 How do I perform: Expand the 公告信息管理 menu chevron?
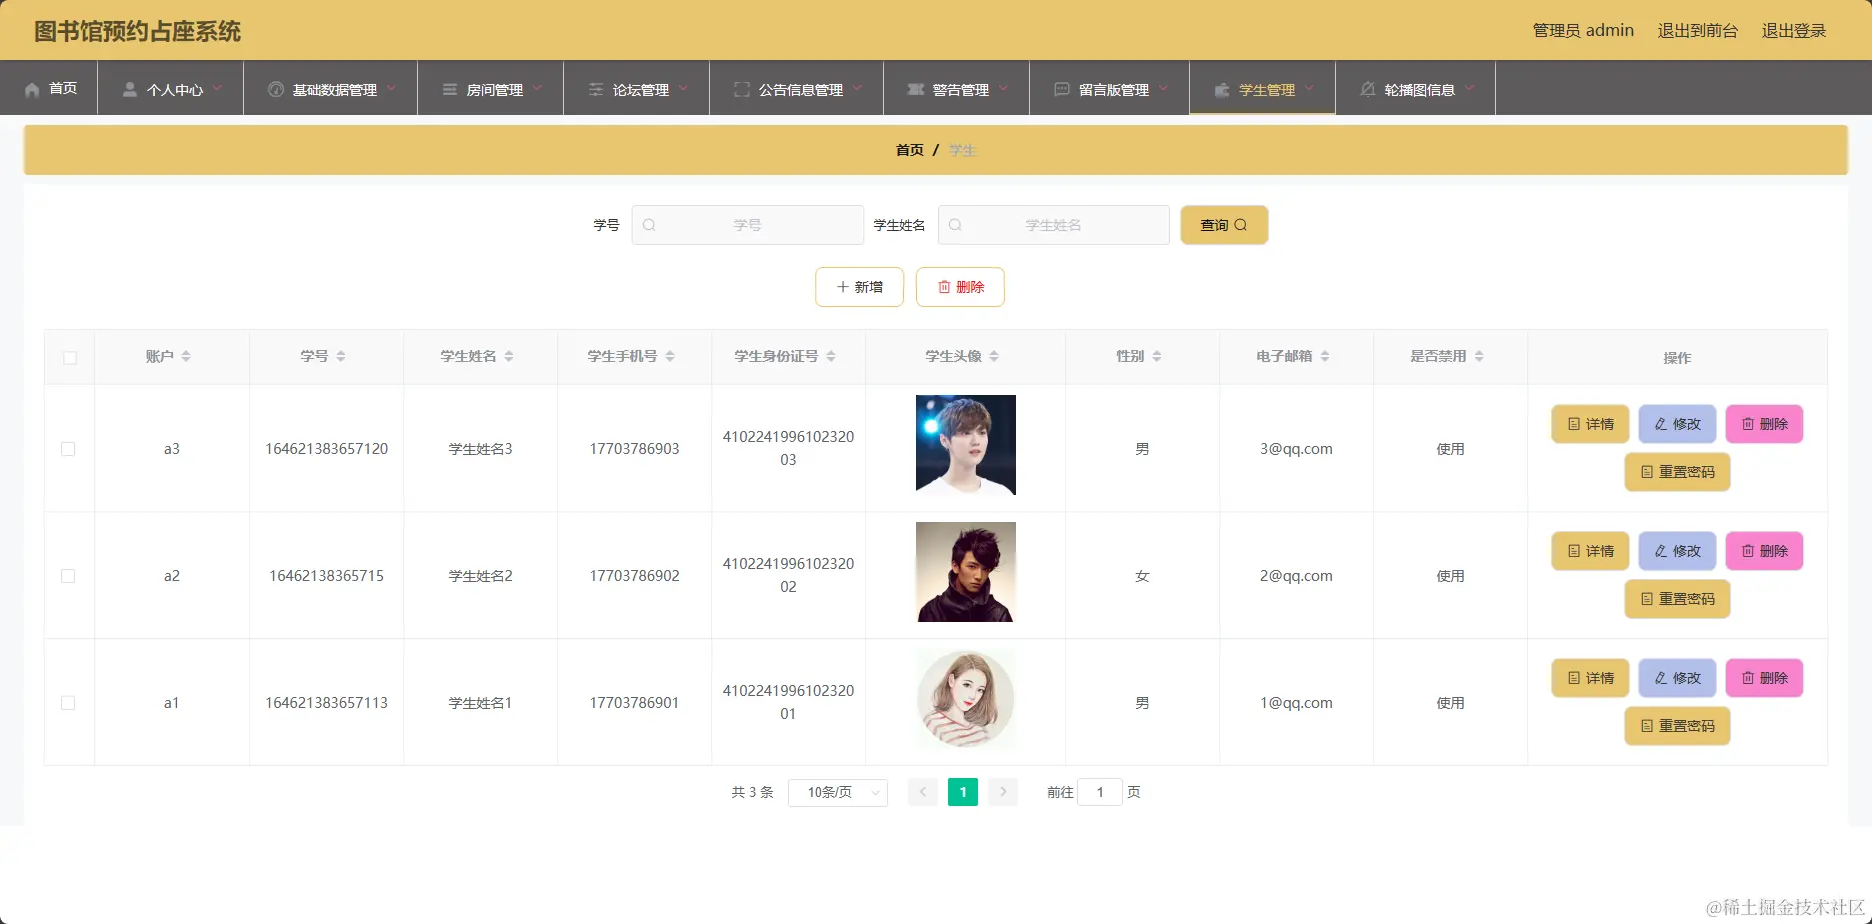click(x=857, y=88)
